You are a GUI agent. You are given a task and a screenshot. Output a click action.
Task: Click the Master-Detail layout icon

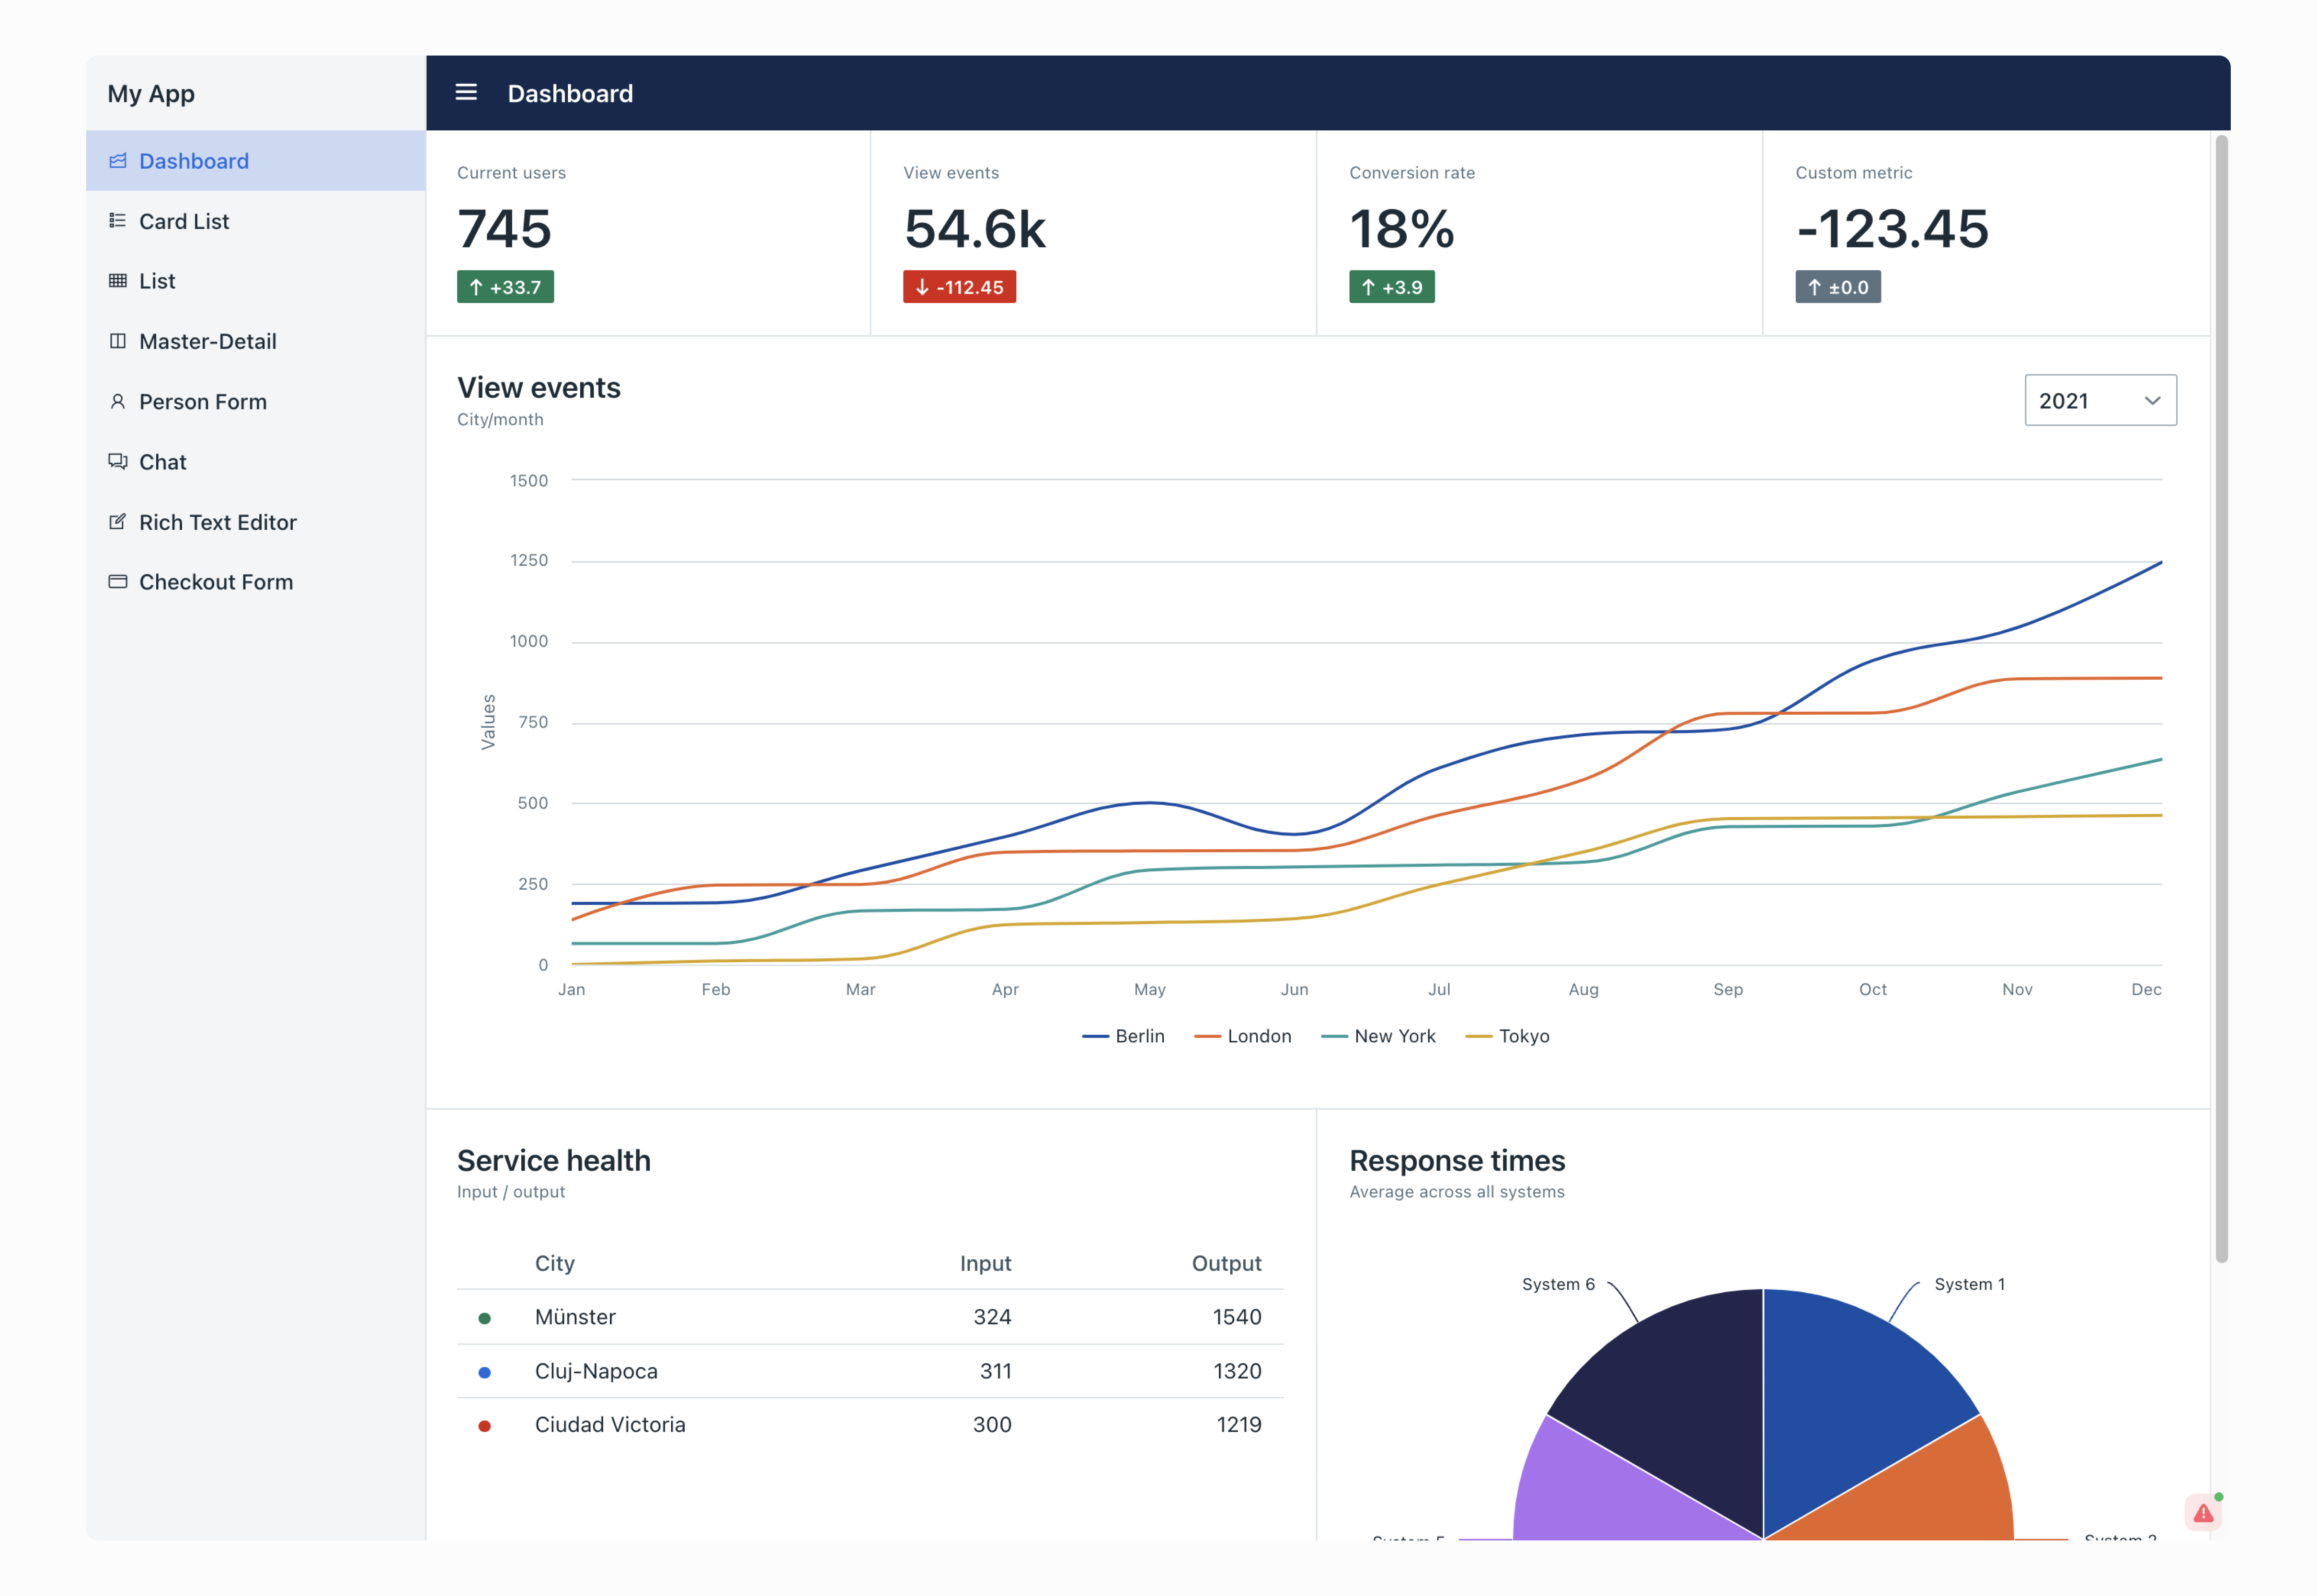(x=117, y=341)
